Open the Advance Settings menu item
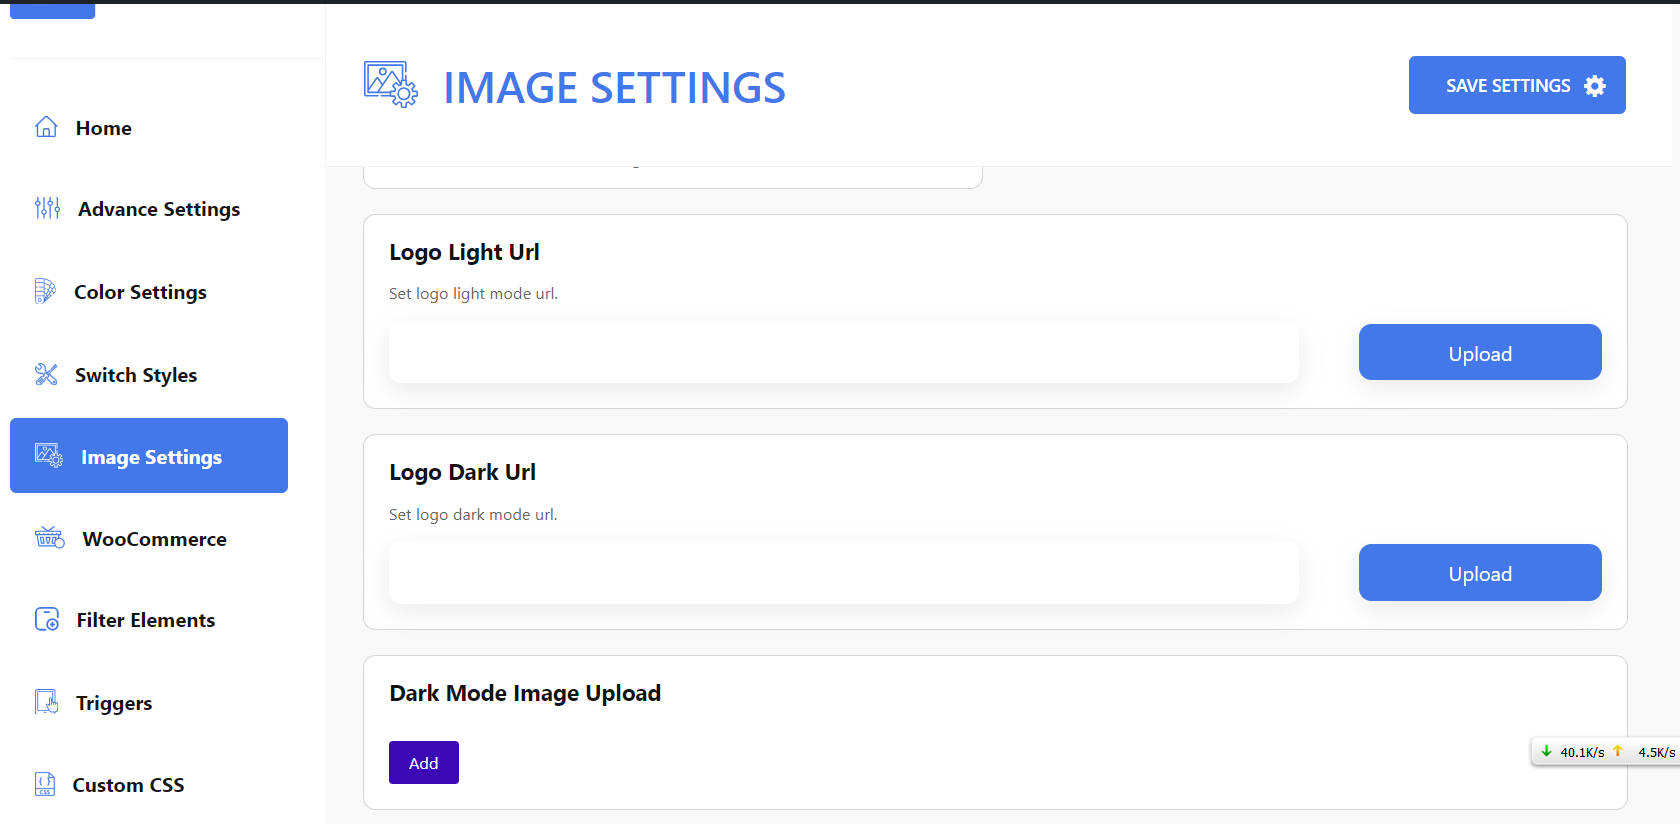The height and width of the screenshot is (824, 1680). [159, 209]
